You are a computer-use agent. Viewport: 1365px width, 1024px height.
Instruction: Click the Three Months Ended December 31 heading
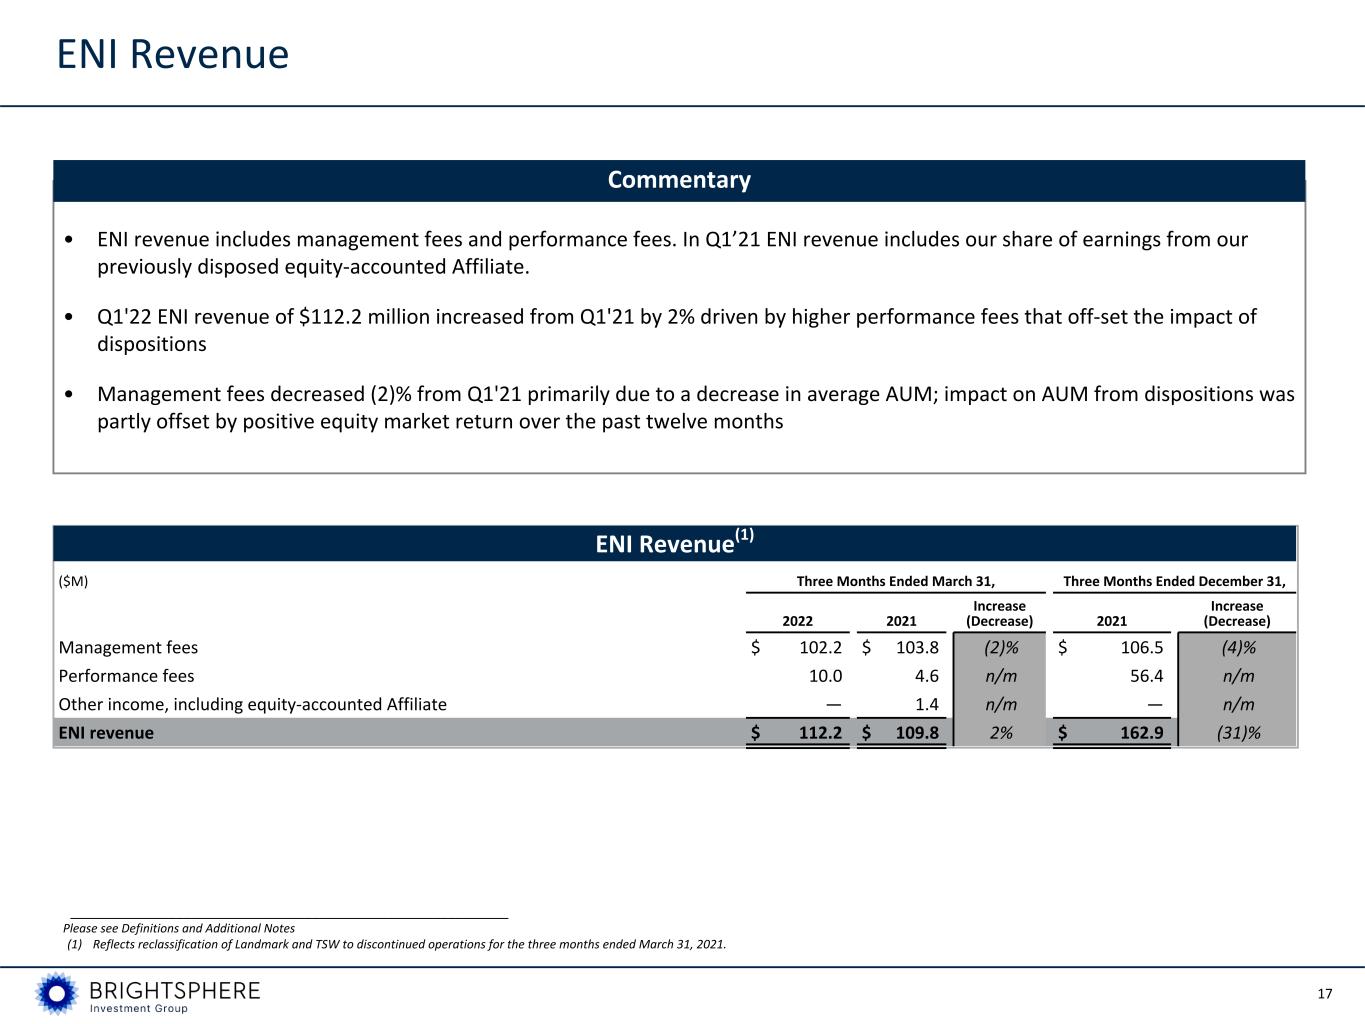click(x=1174, y=581)
